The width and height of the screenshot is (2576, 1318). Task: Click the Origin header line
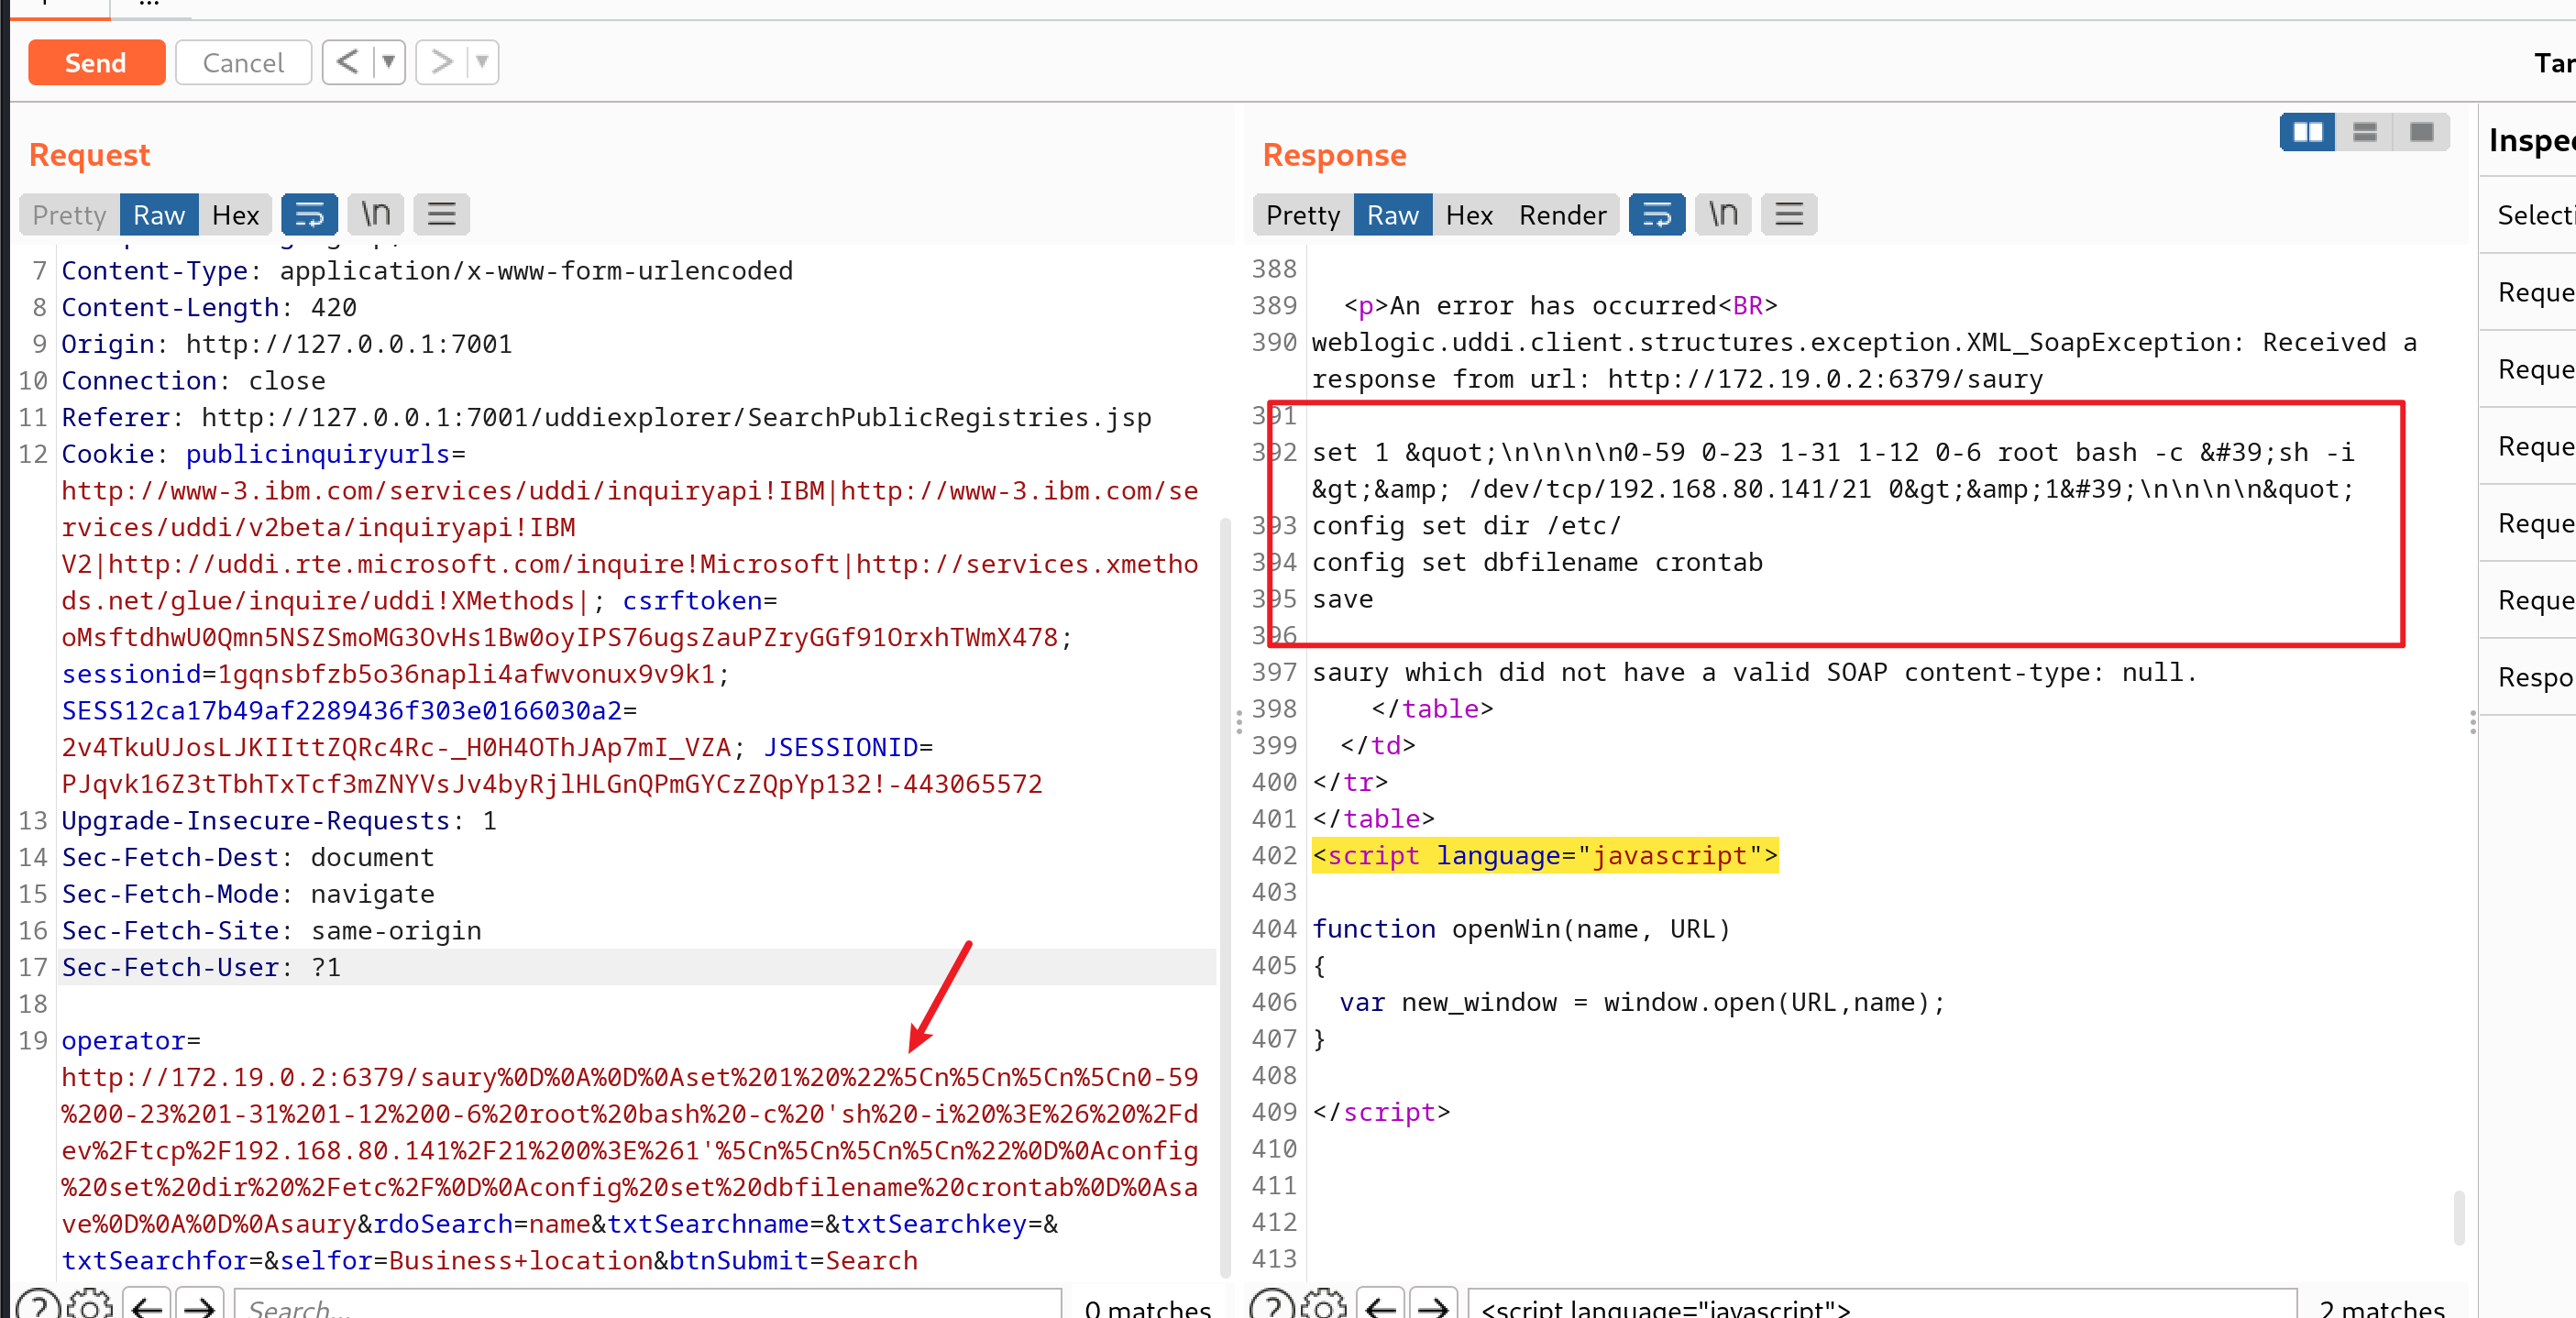tap(286, 344)
